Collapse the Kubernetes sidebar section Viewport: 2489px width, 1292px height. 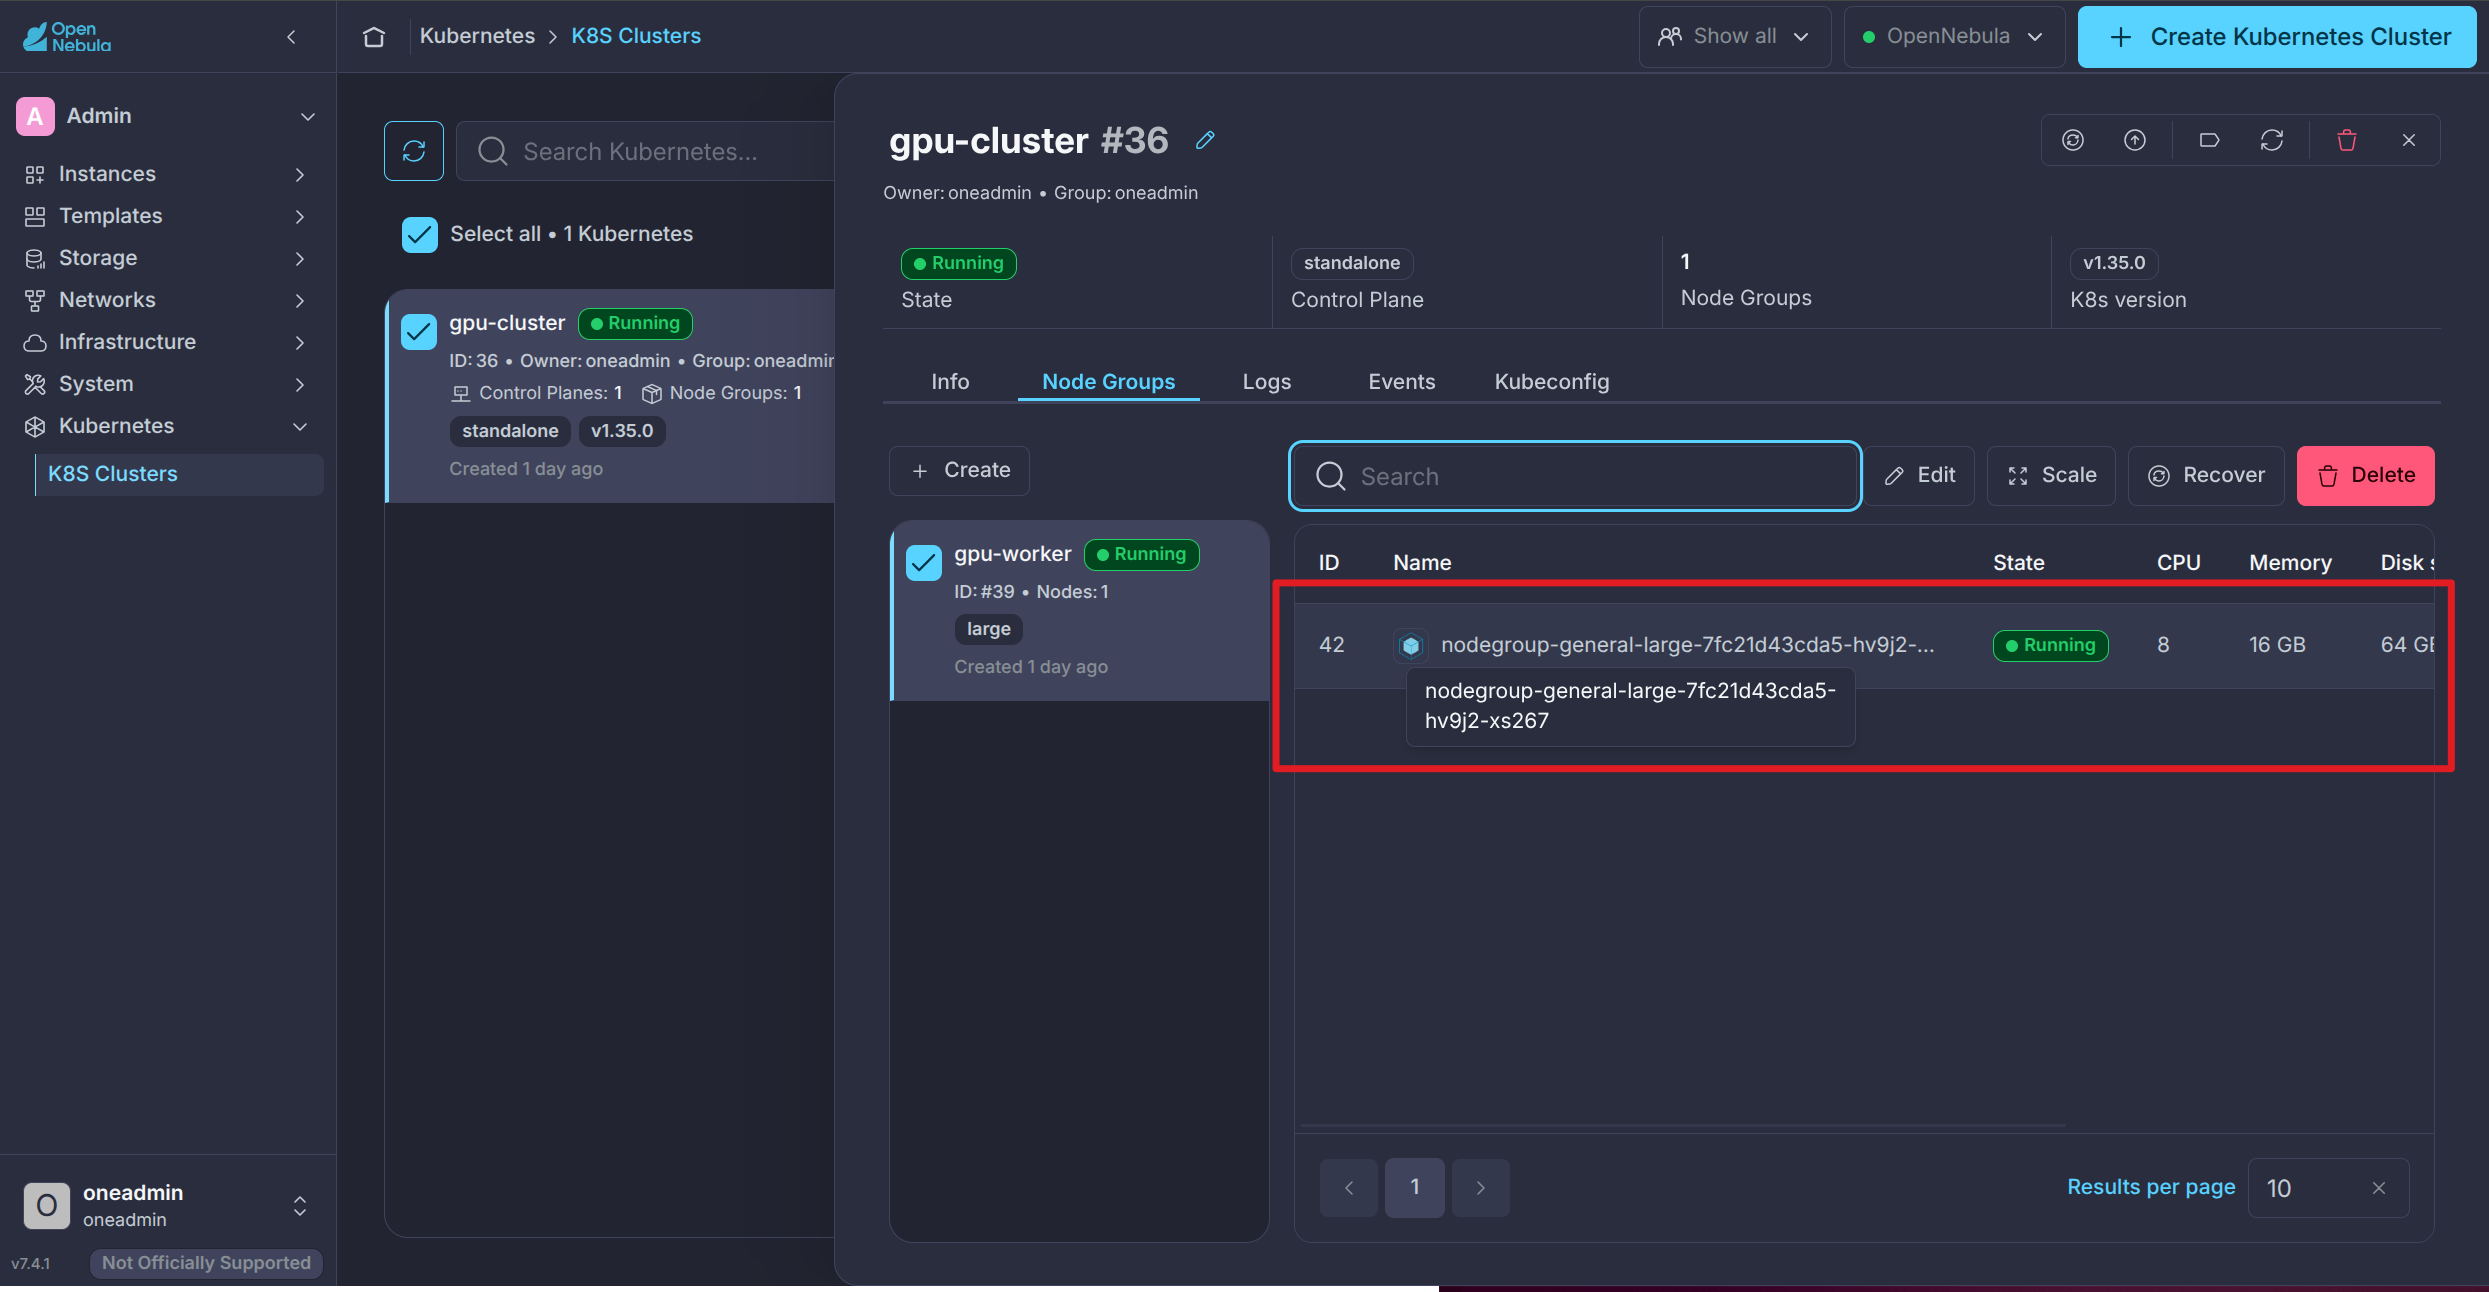coord(166,426)
